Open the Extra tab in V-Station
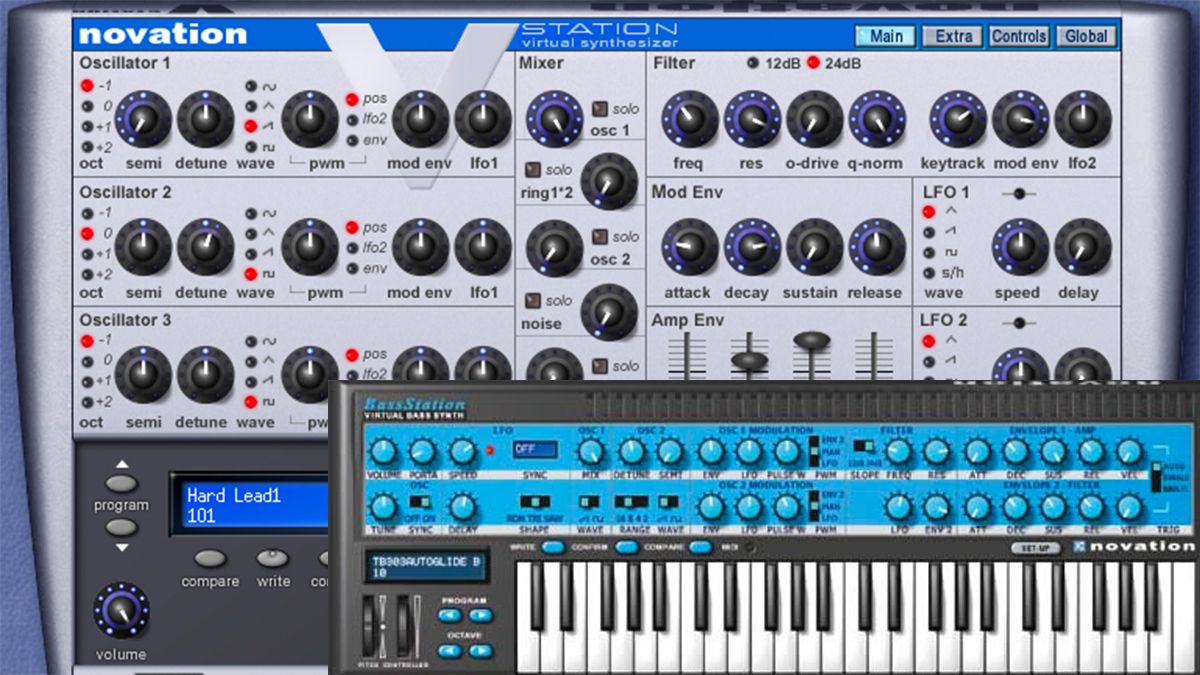The image size is (1200, 675). [953, 36]
